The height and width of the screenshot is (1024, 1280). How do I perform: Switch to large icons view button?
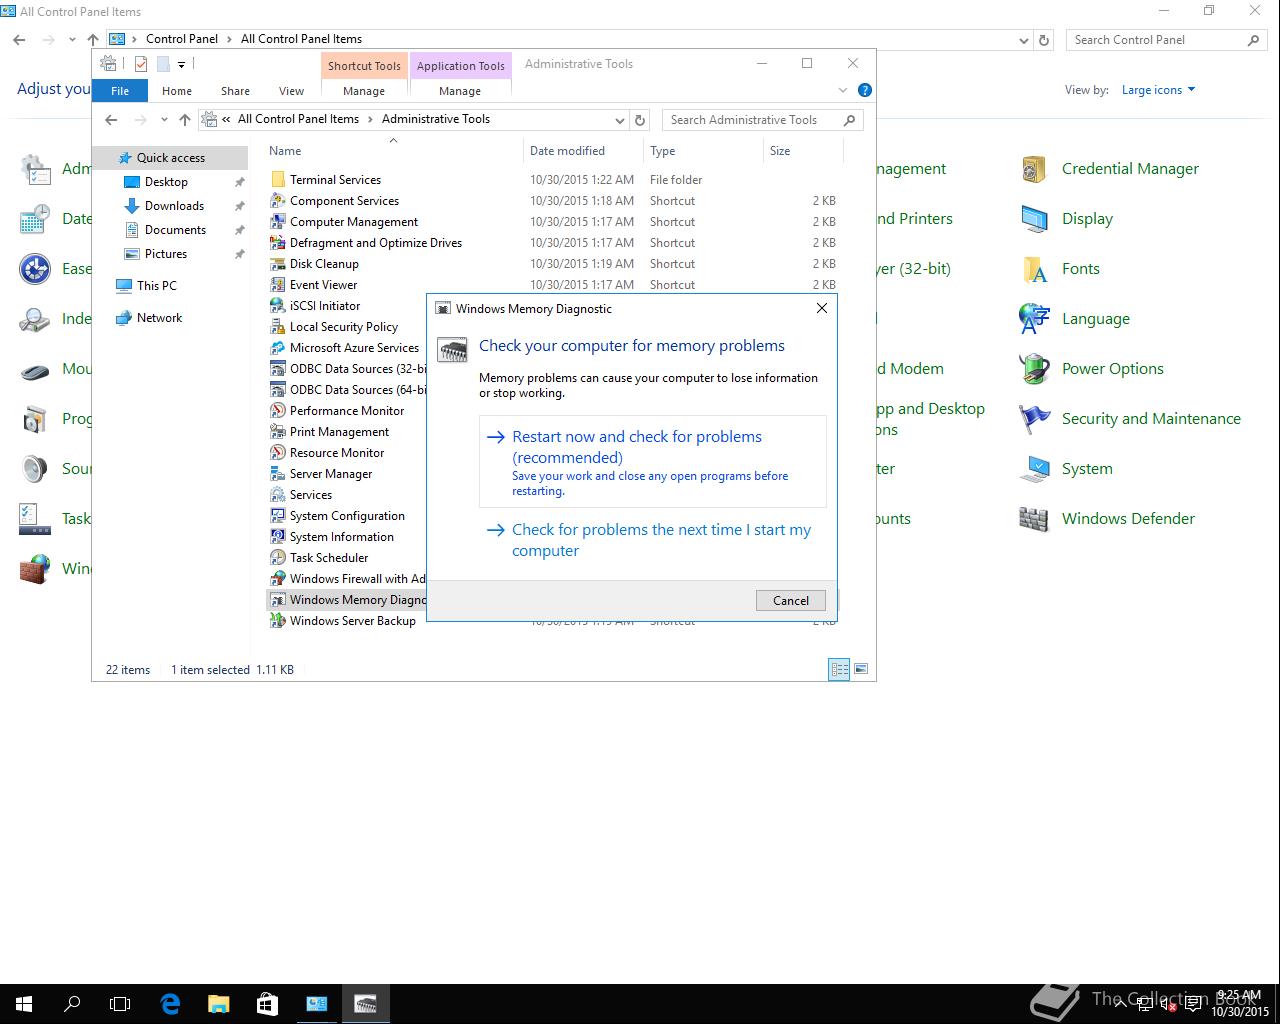[x=861, y=669]
